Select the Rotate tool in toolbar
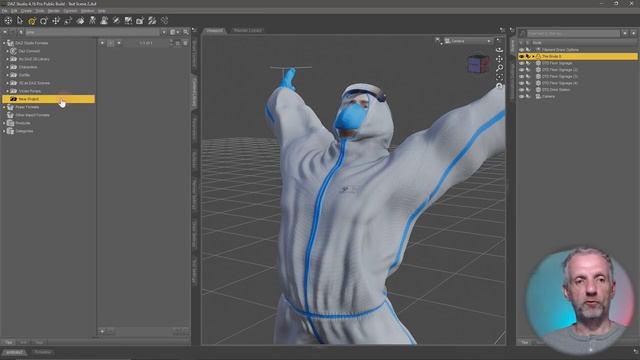 (44, 20)
